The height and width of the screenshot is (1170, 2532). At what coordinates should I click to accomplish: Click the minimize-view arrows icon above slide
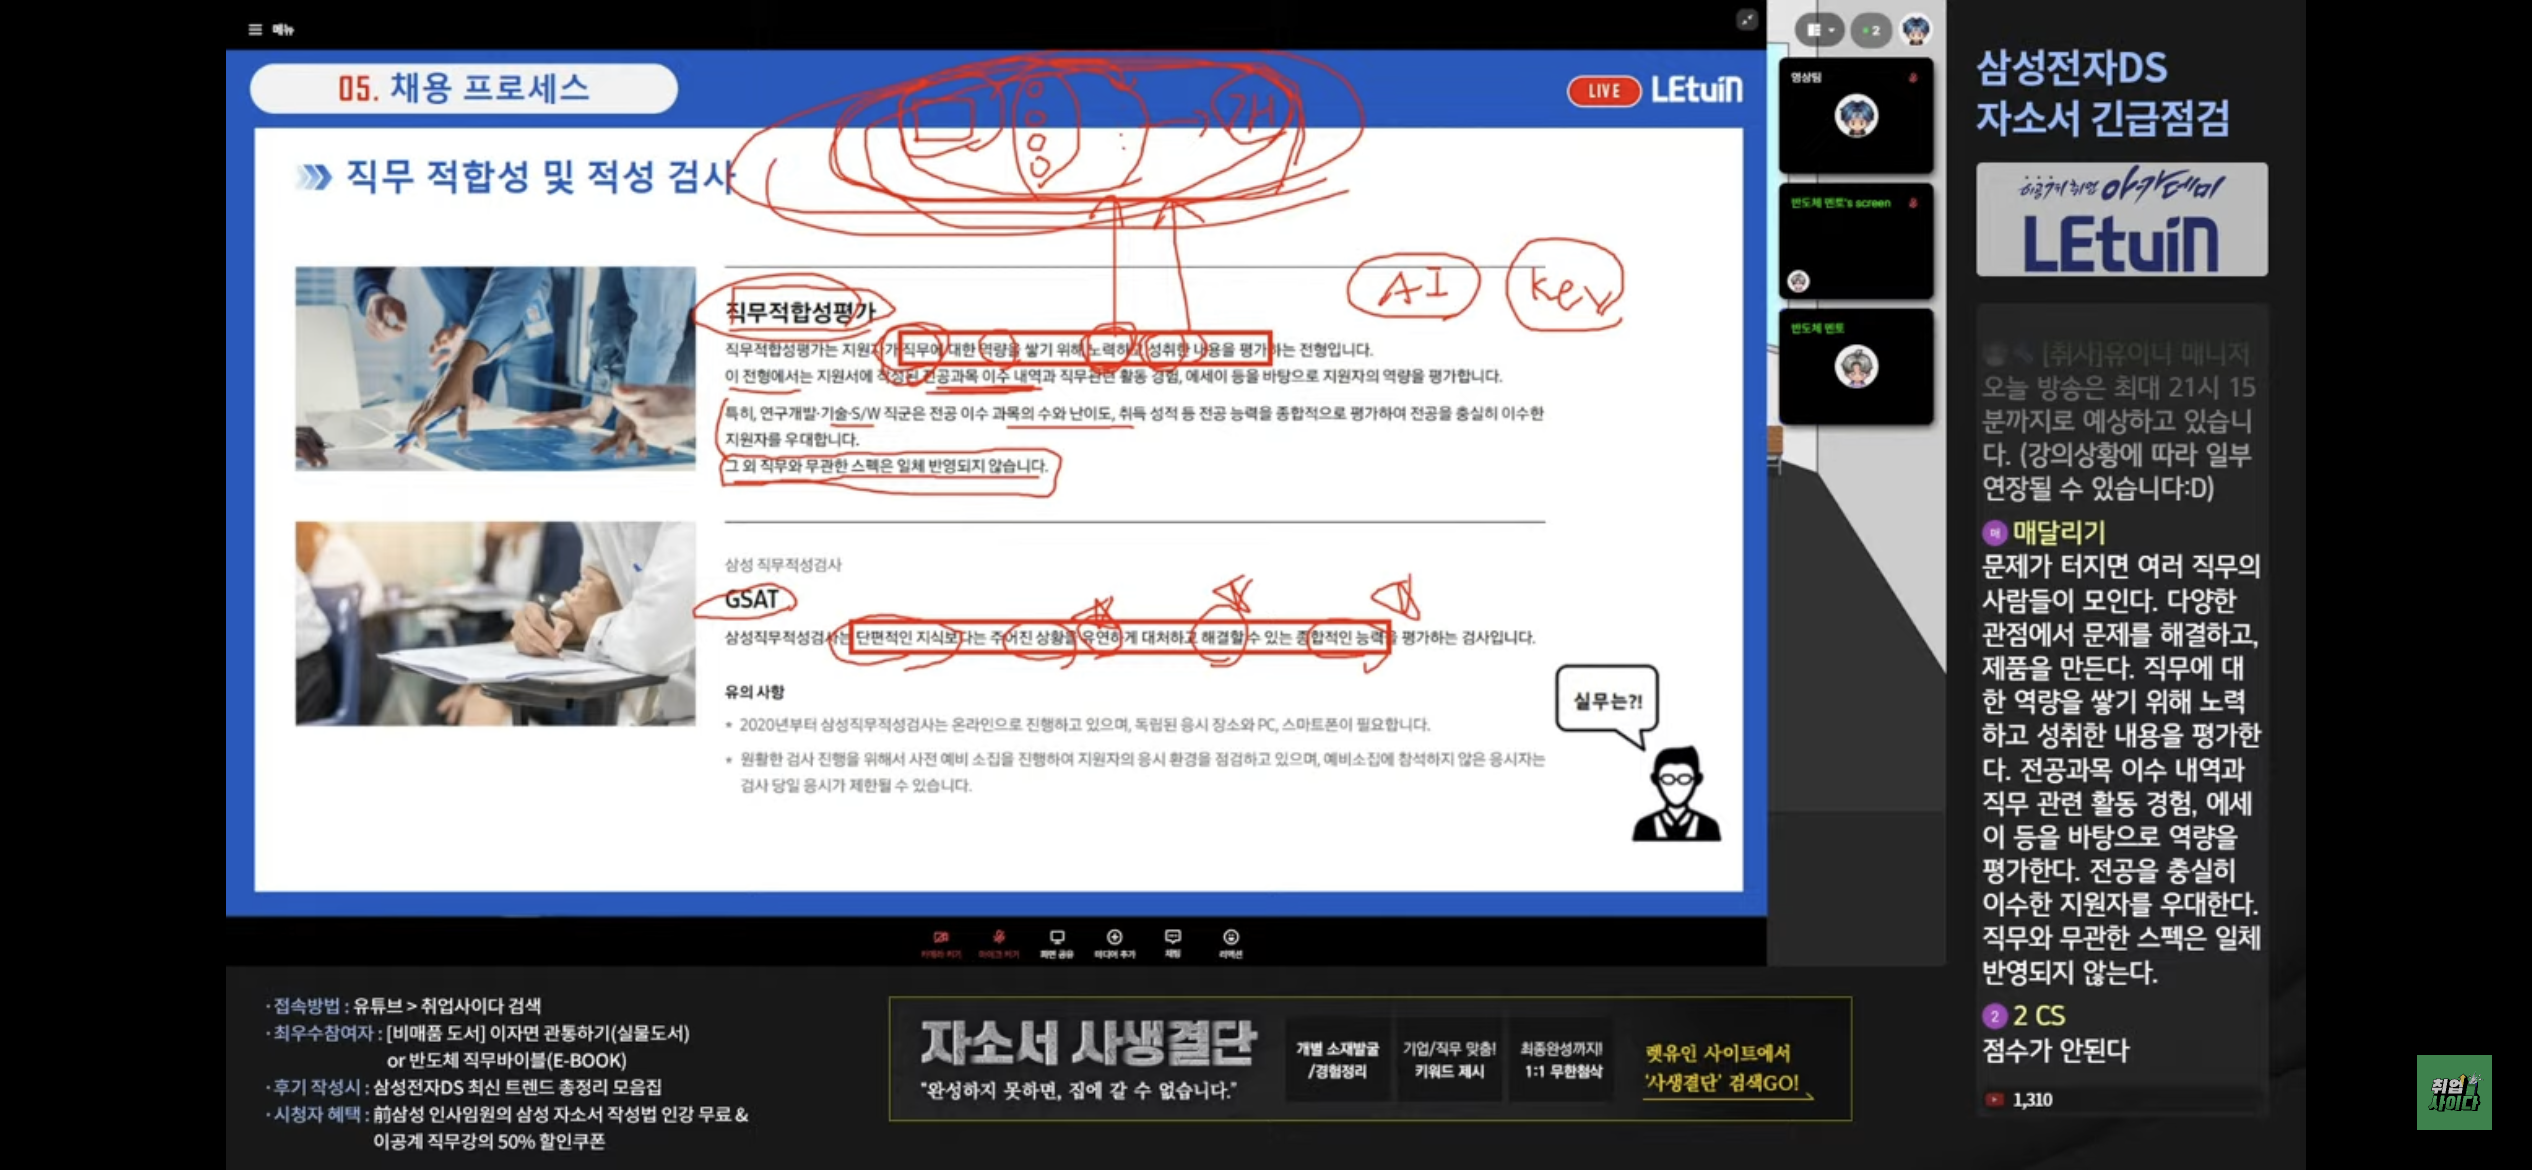pyautogui.click(x=1746, y=20)
